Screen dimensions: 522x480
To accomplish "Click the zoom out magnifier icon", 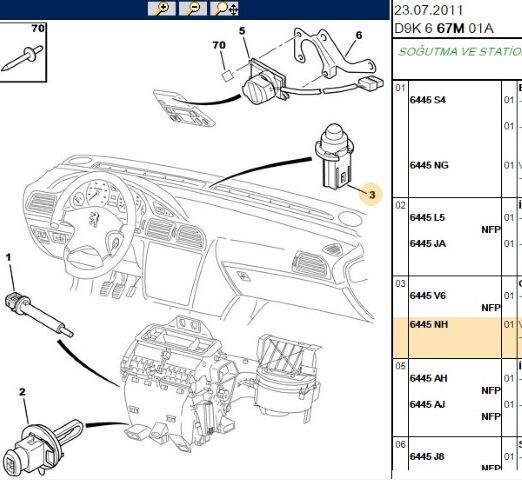I will pyautogui.click(x=193, y=8).
